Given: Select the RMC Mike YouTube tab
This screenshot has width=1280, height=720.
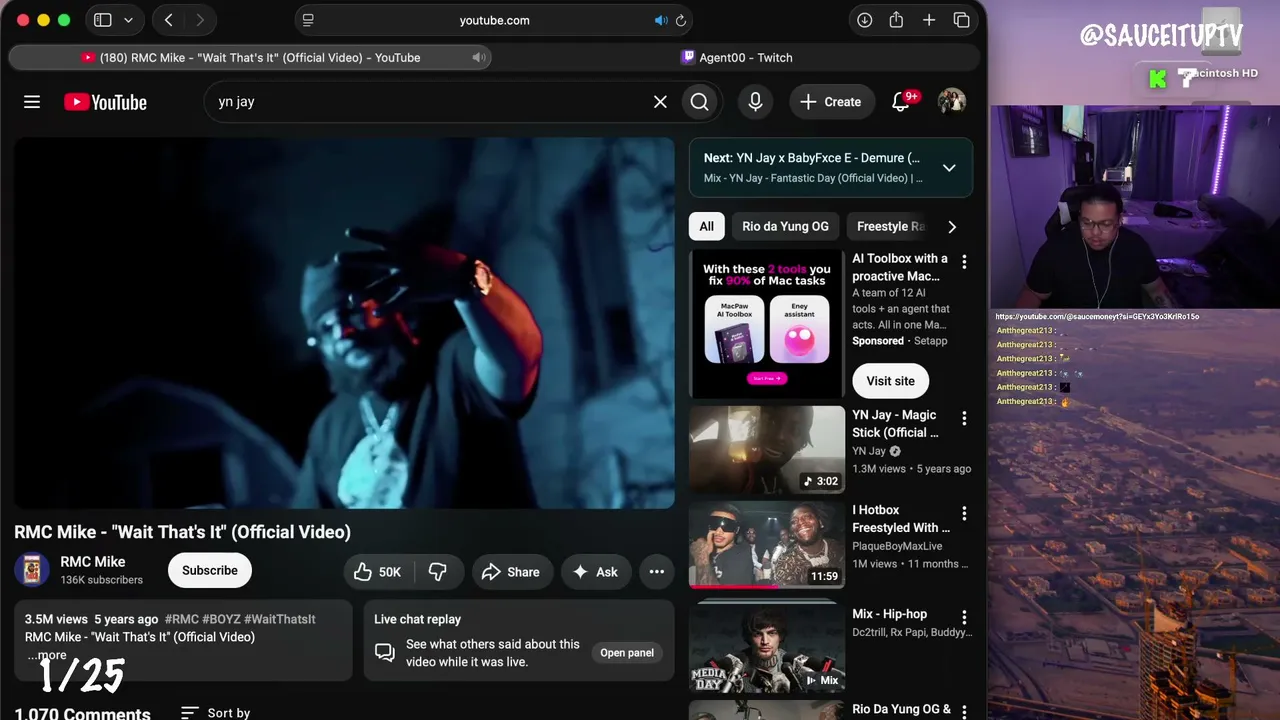Looking at the screenshot, I should point(250,57).
